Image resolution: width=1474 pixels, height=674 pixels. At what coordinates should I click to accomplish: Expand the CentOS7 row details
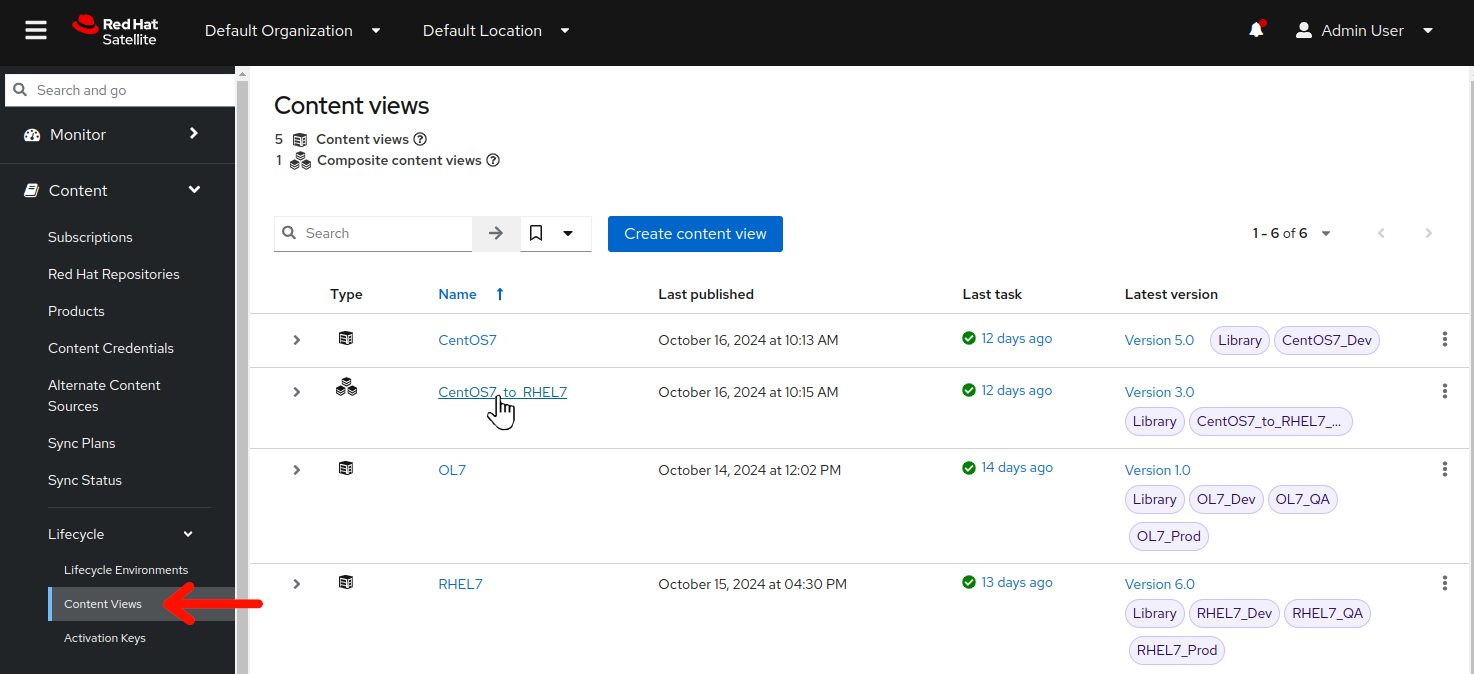point(296,340)
